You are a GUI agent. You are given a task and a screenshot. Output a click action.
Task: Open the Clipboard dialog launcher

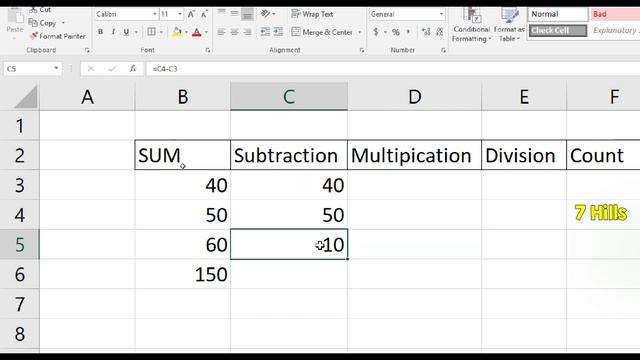point(87,50)
